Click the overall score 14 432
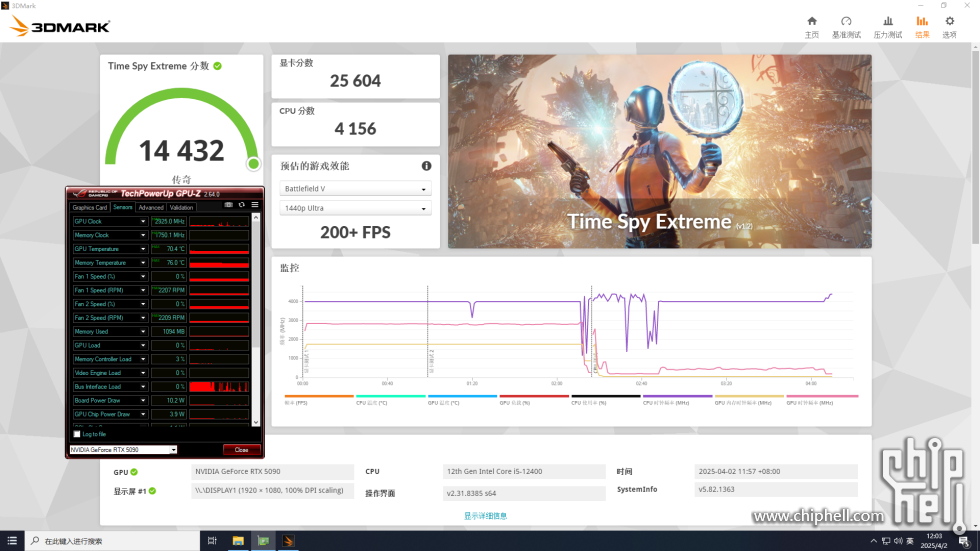This screenshot has width=980, height=551. [181, 151]
